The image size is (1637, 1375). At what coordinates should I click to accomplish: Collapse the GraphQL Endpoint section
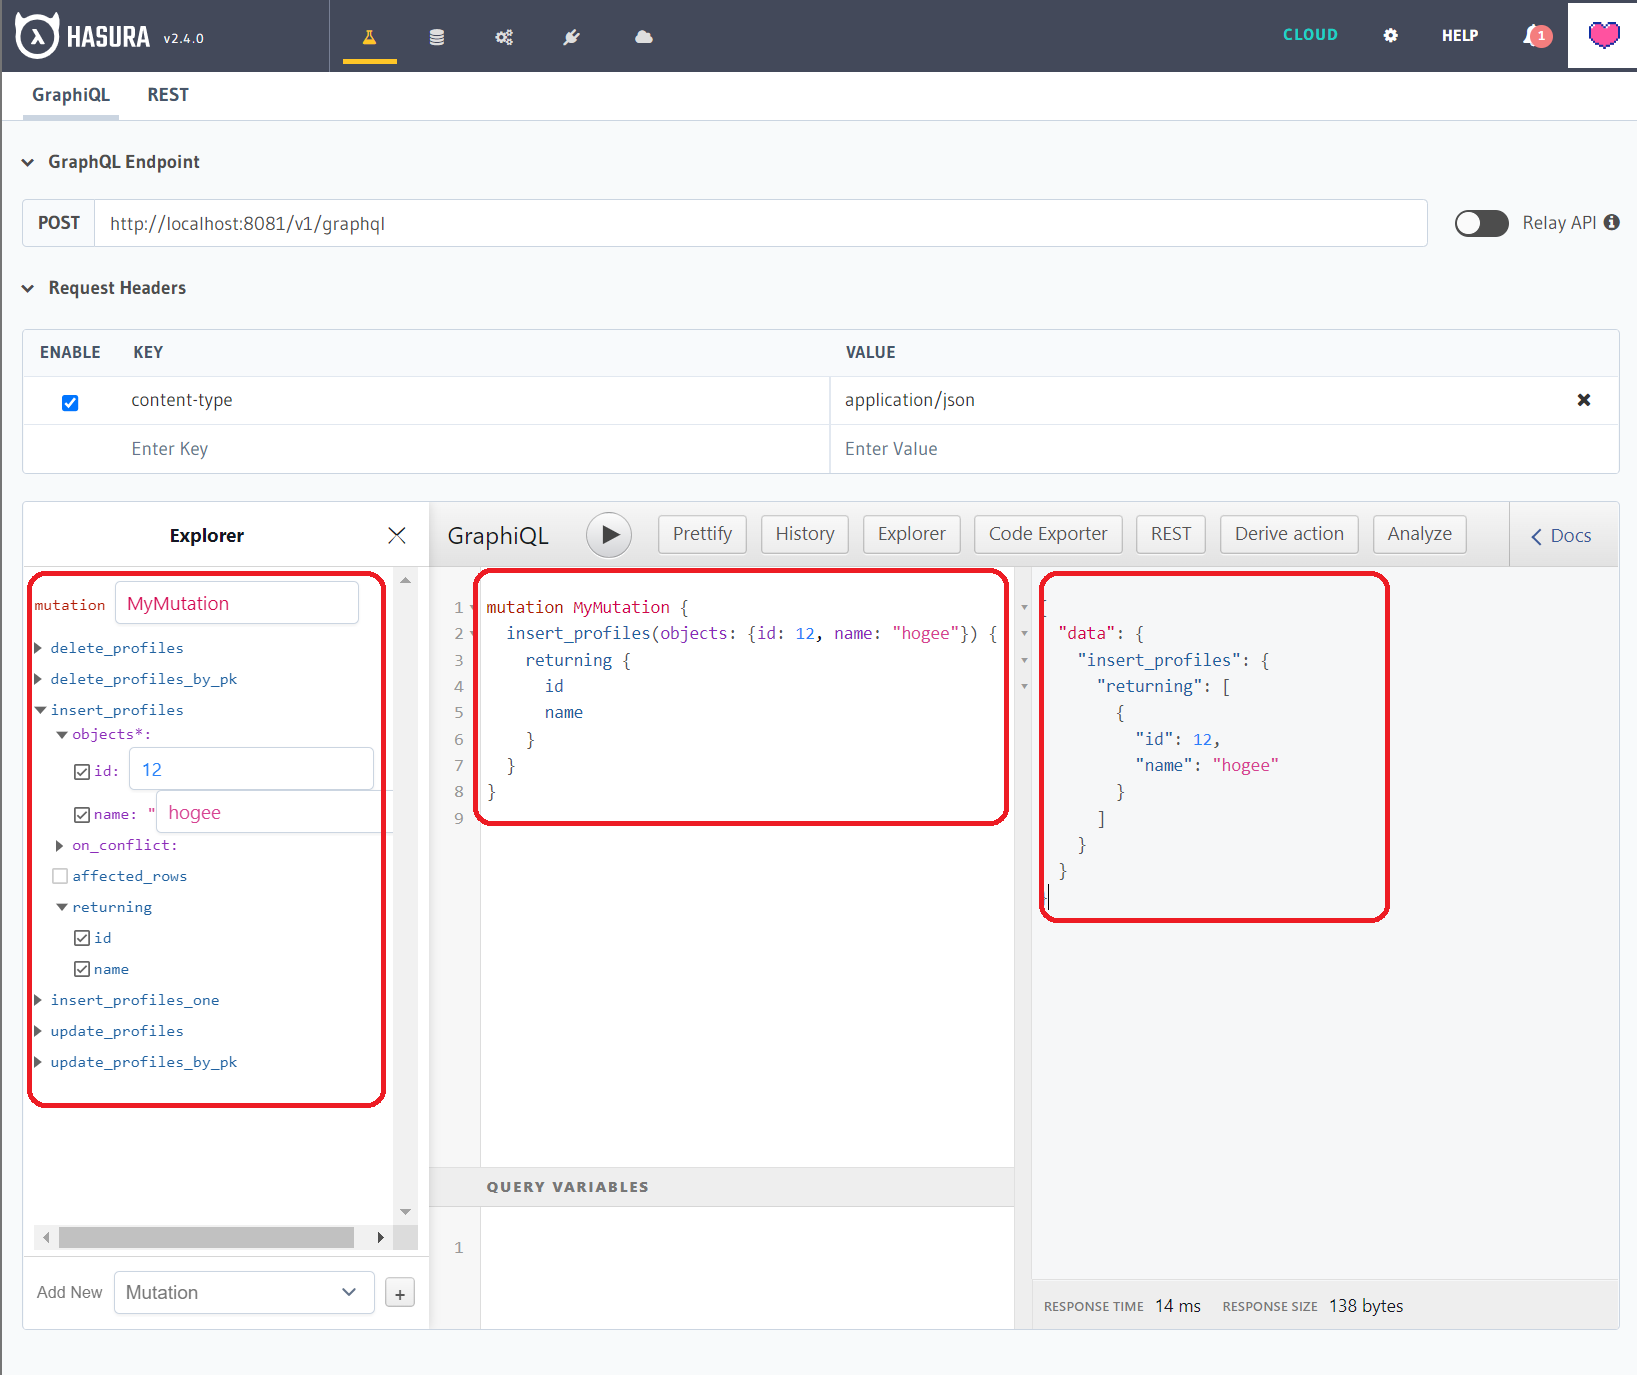point(28,162)
